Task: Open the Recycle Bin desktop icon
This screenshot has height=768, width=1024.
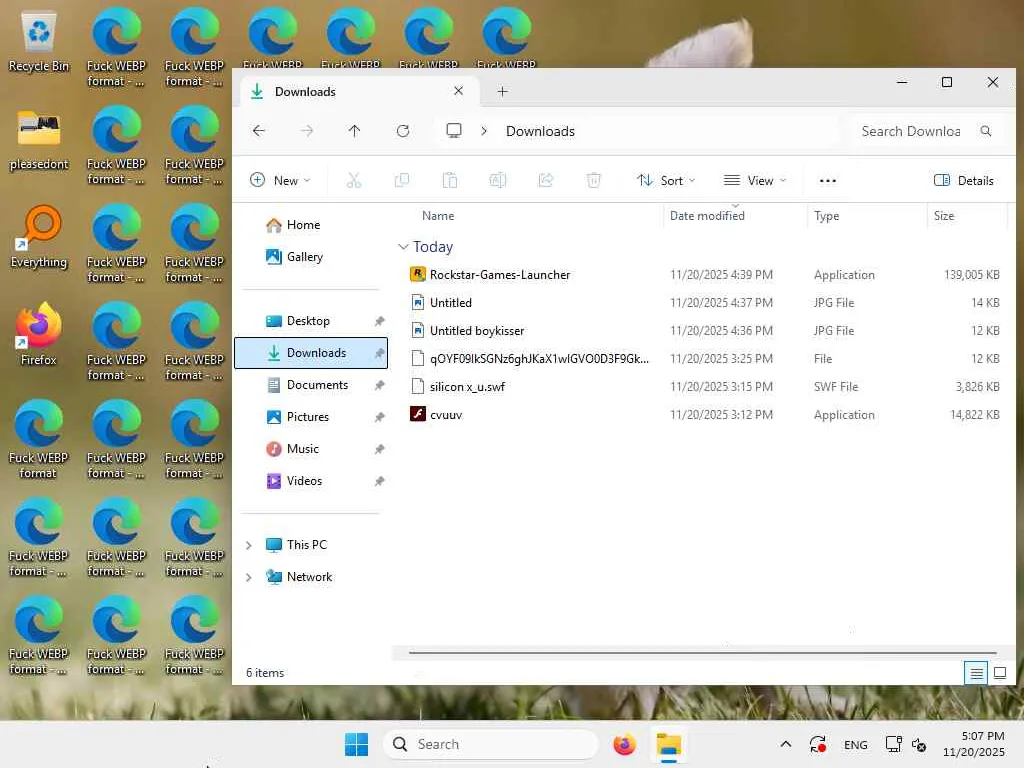Action: (39, 42)
